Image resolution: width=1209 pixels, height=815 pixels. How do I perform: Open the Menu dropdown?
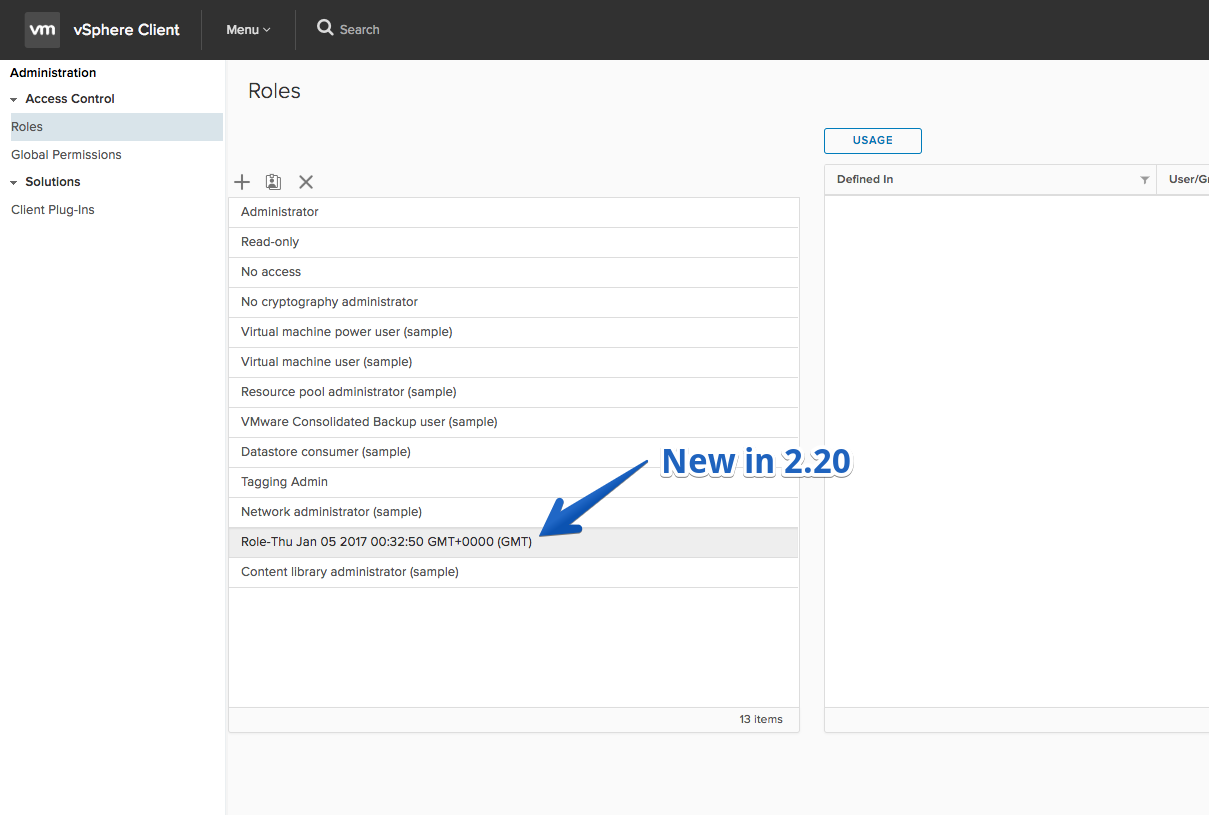point(248,30)
